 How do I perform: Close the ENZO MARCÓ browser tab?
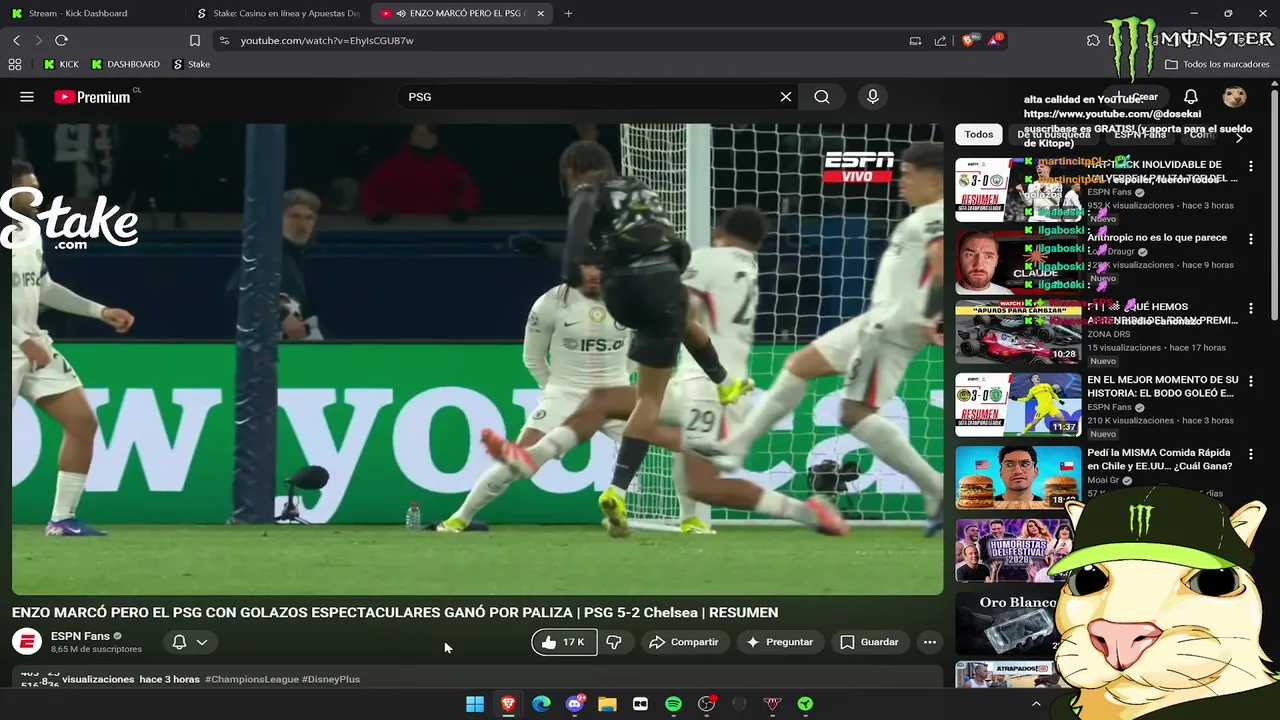541,13
